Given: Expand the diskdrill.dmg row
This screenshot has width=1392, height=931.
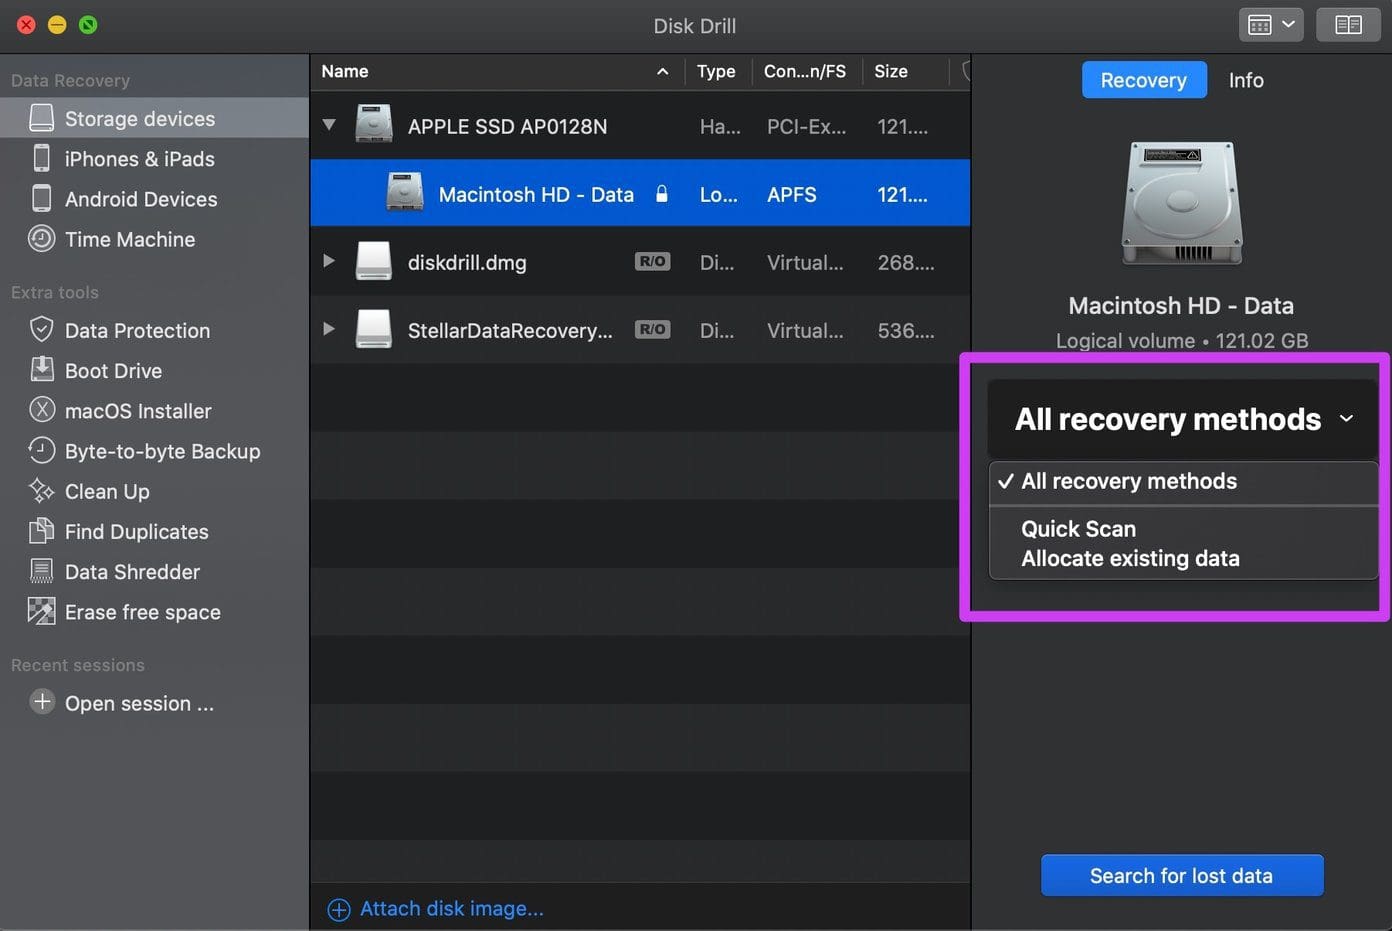Looking at the screenshot, I should (x=329, y=261).
